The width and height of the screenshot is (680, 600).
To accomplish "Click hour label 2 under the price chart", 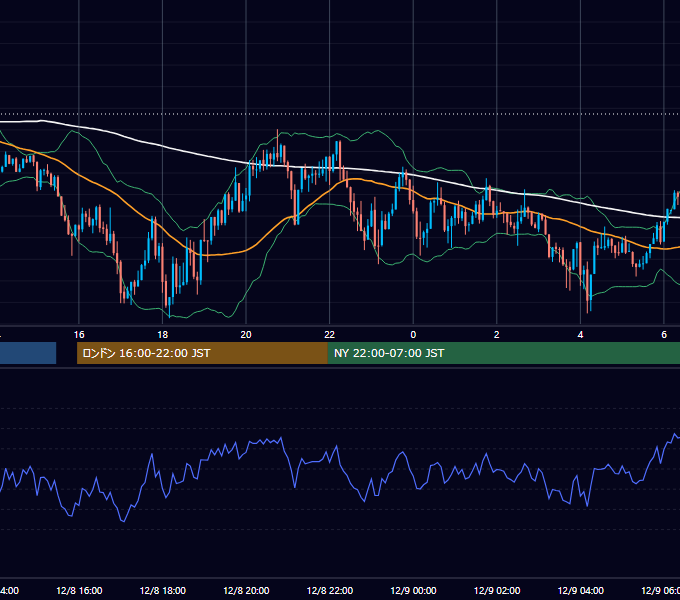I will coord(497,335).
